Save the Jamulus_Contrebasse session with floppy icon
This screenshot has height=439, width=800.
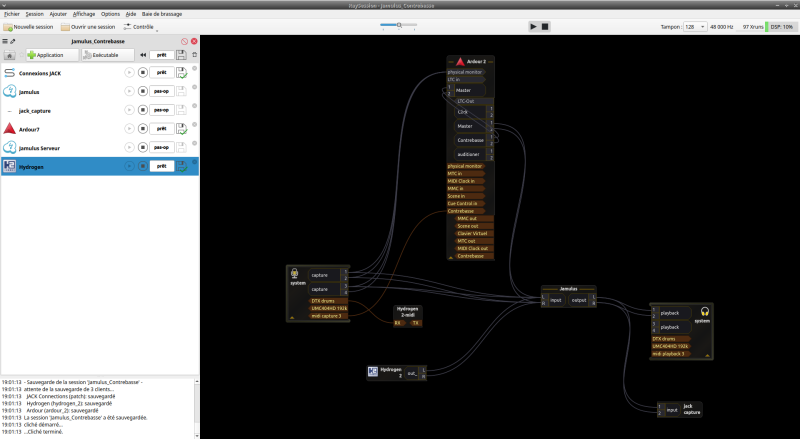[179, 55]
